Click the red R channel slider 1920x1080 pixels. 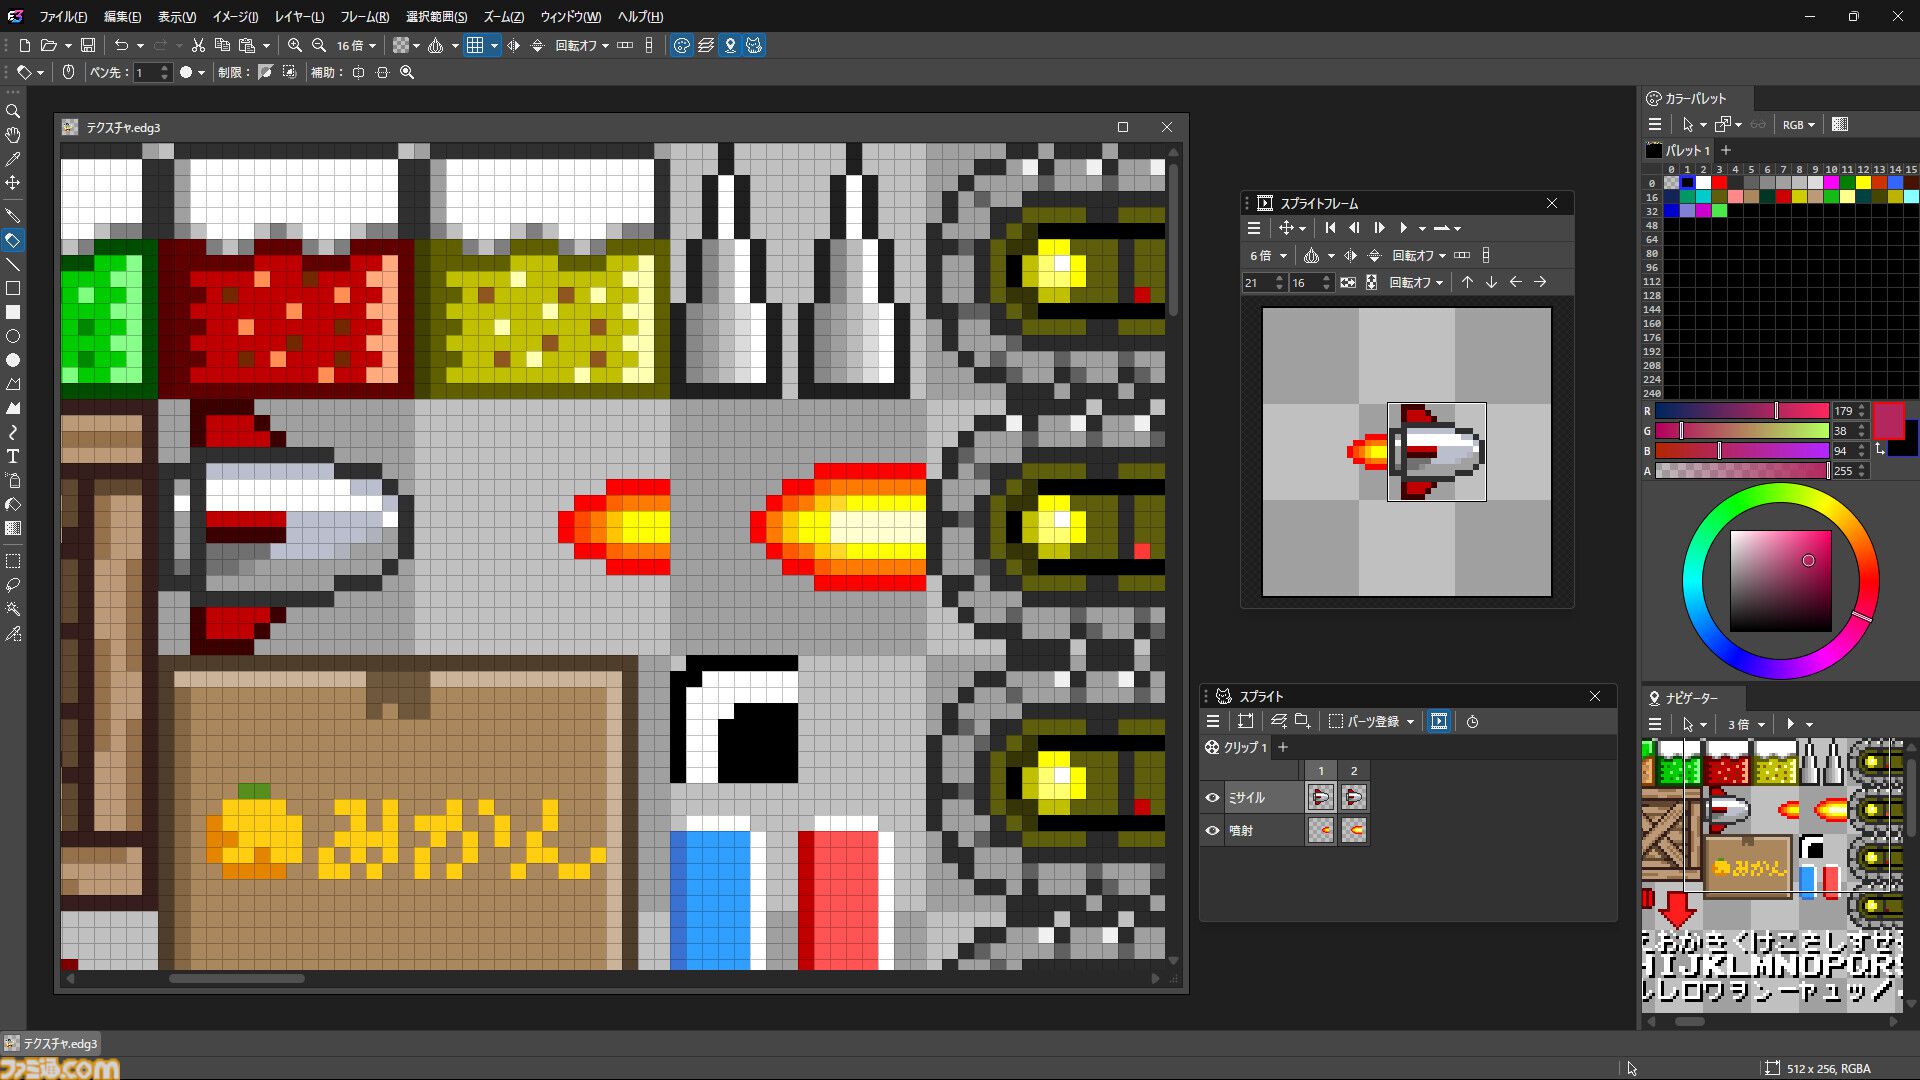(1741, 411)
